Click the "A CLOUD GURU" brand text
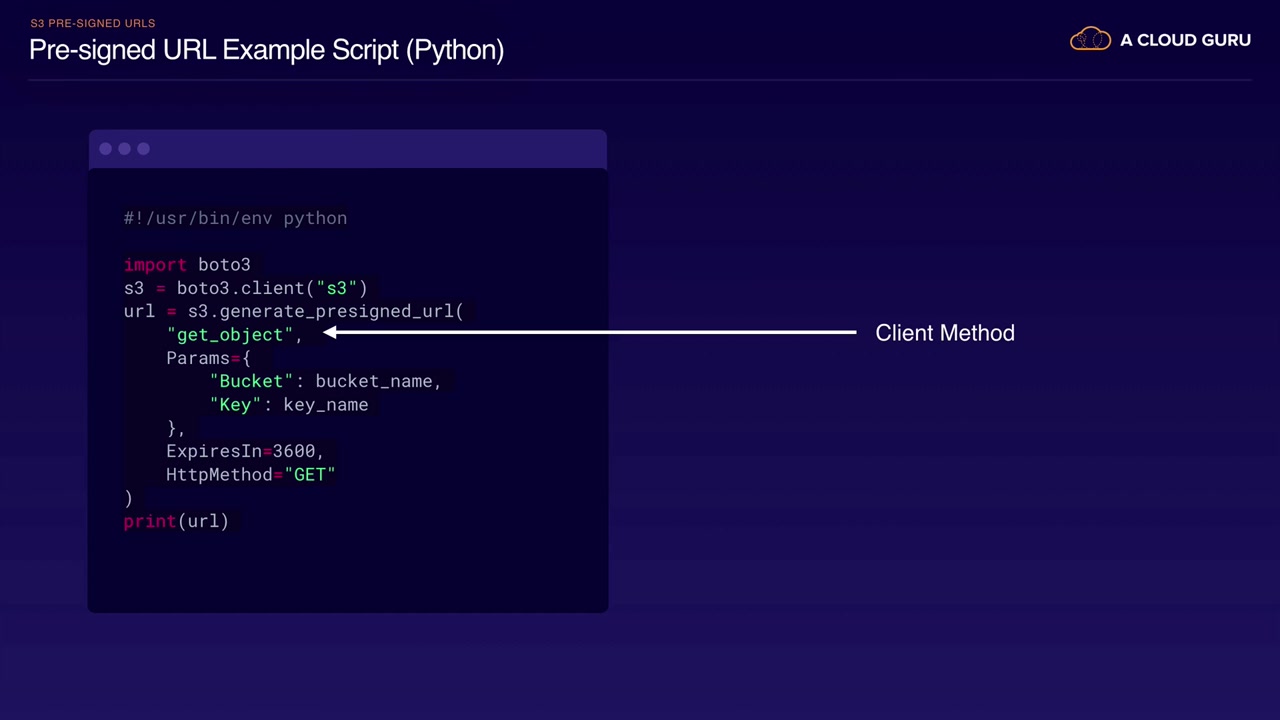 point(1185,40)
